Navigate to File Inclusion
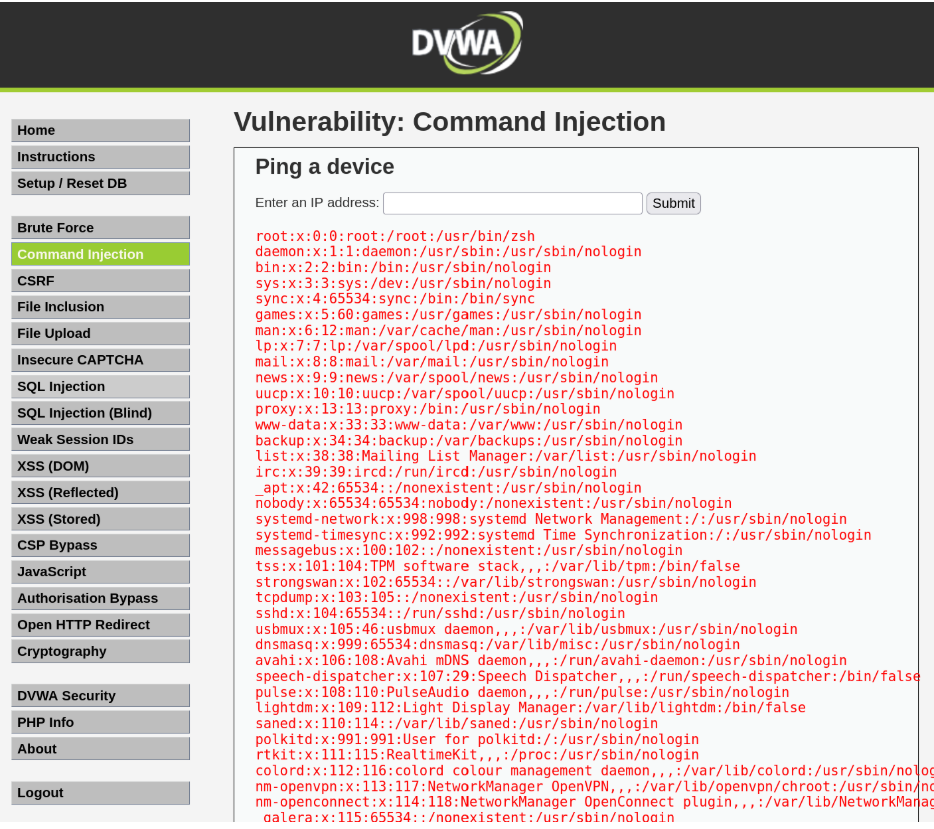 click(x=100, y=307)
